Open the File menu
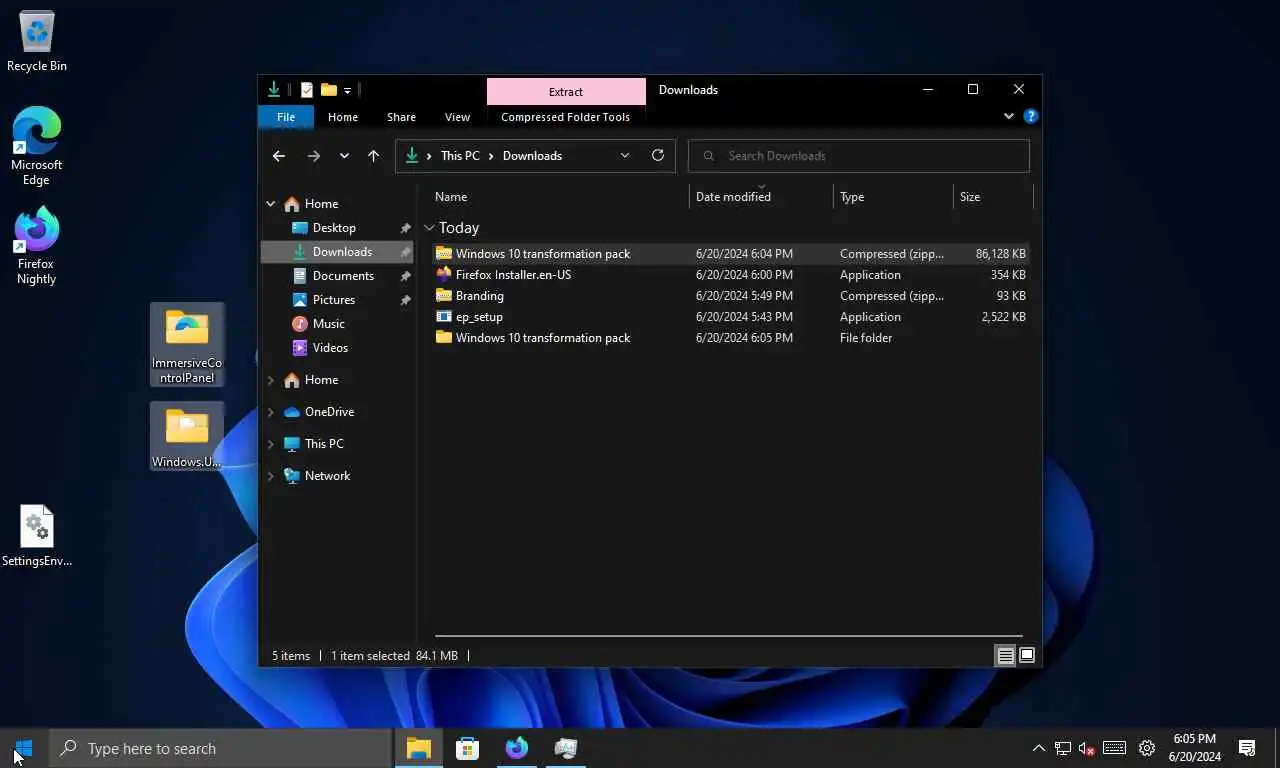 pos(286,117)
